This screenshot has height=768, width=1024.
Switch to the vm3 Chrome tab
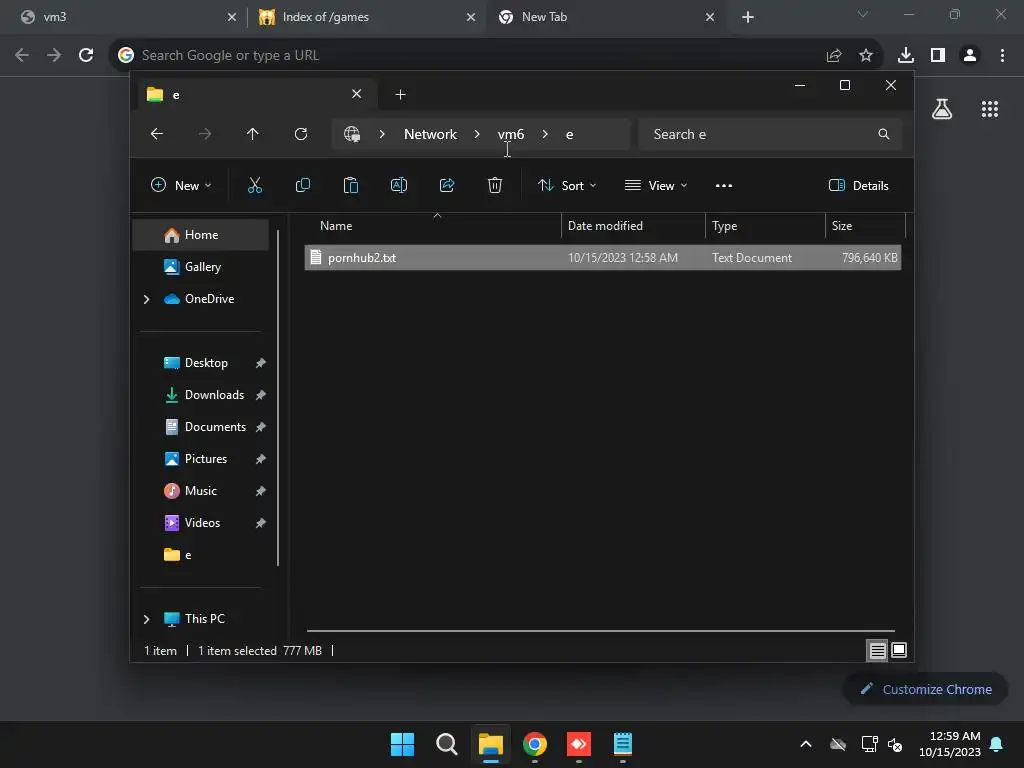(x=126, y=17)
